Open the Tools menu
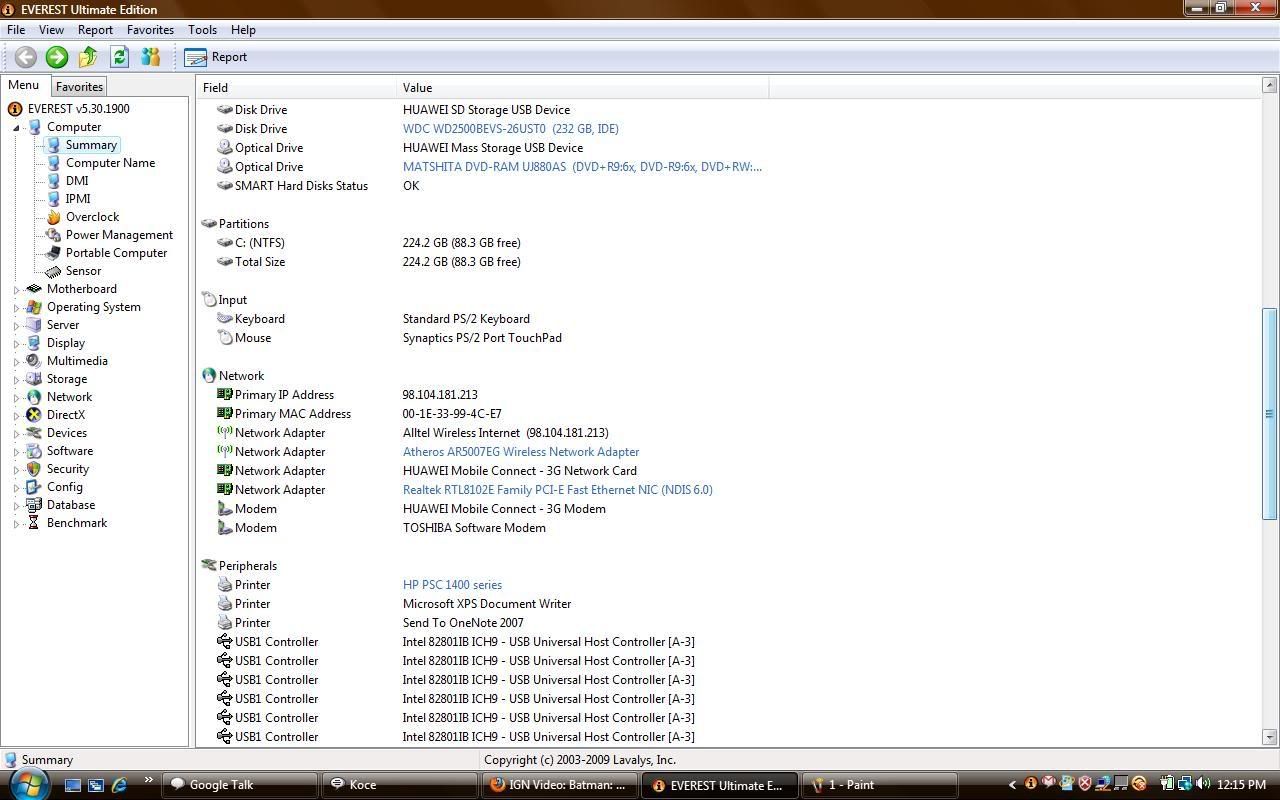 202,30
